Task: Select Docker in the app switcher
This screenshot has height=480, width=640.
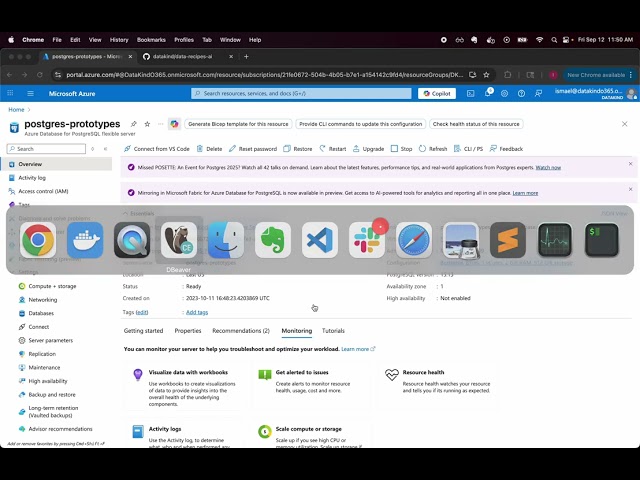Action: coord(85,240)
